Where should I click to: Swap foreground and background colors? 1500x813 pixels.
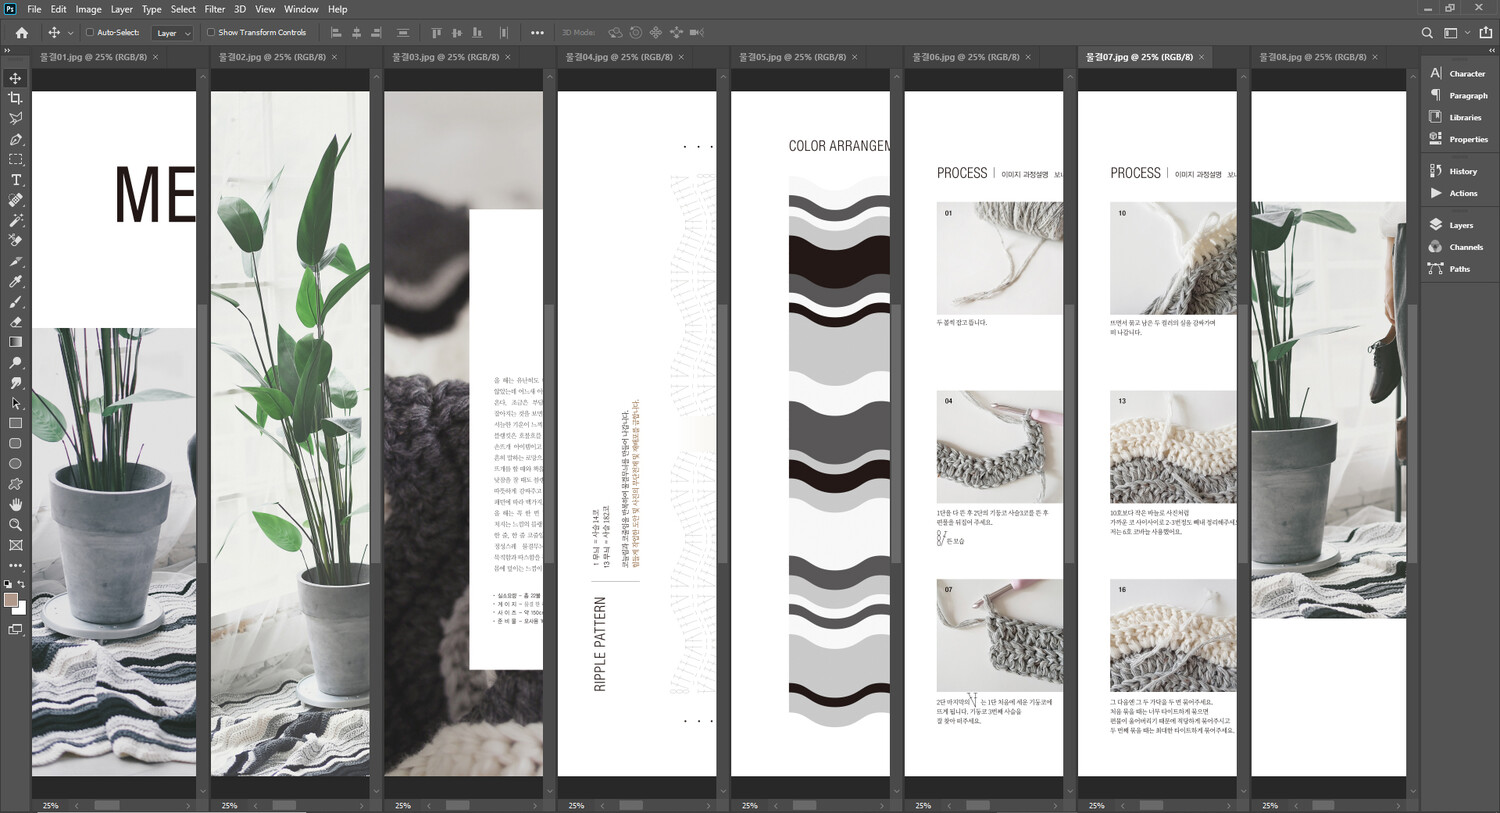(21, 584)
